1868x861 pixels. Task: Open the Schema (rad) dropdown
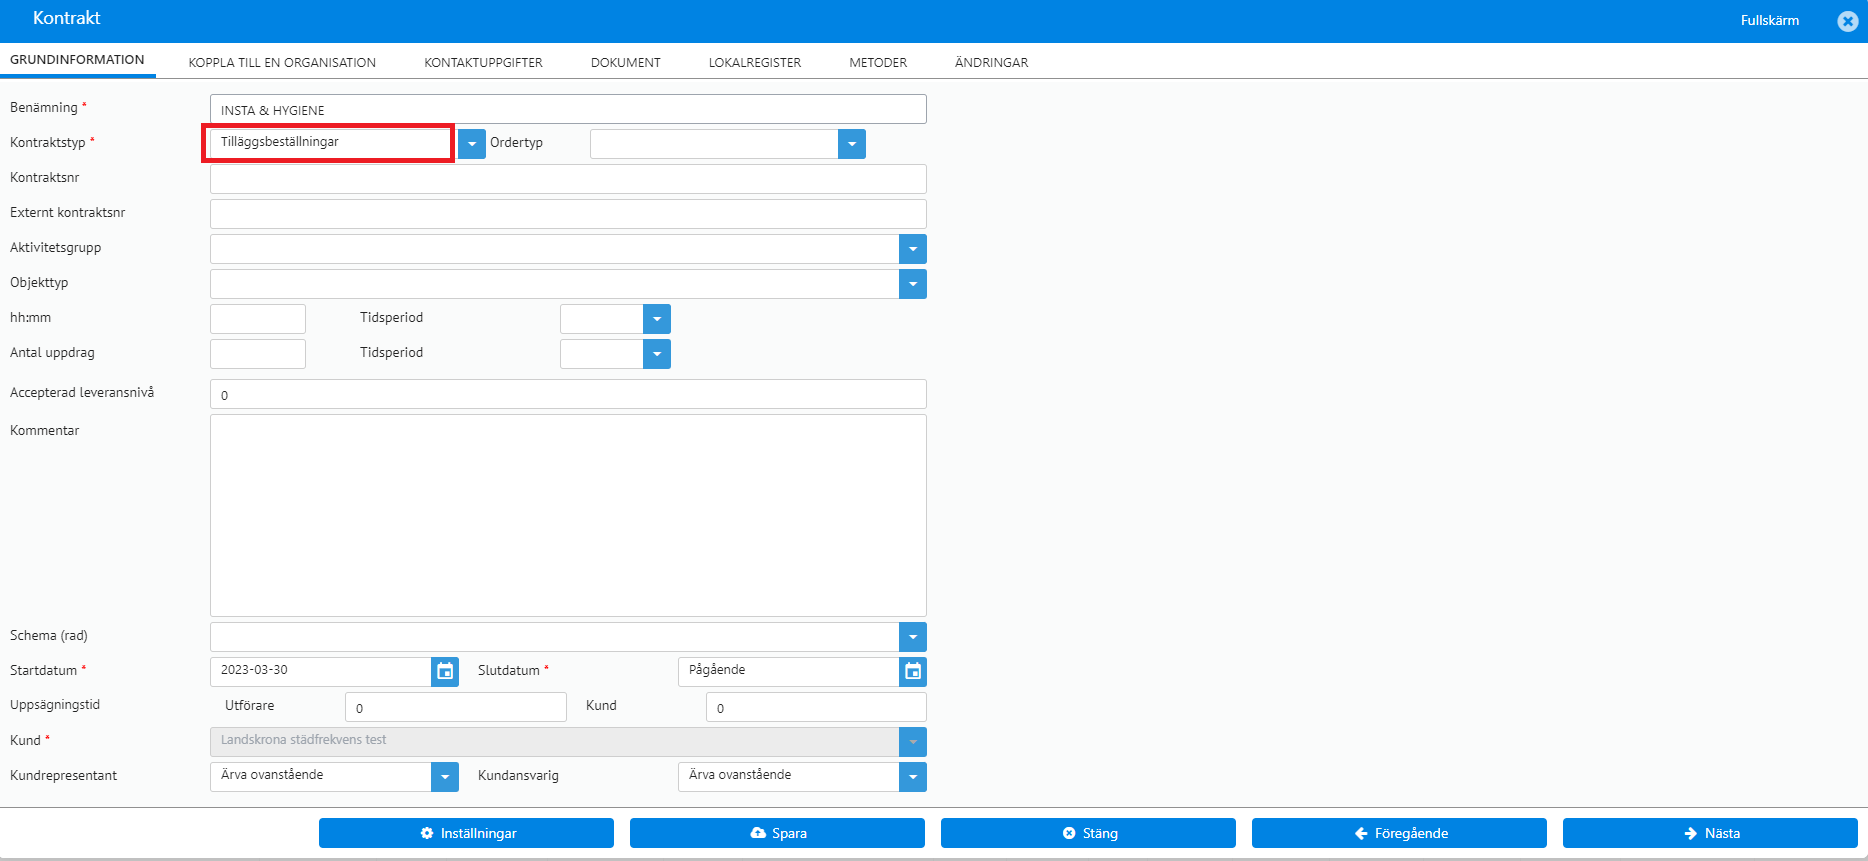(913, 637)
